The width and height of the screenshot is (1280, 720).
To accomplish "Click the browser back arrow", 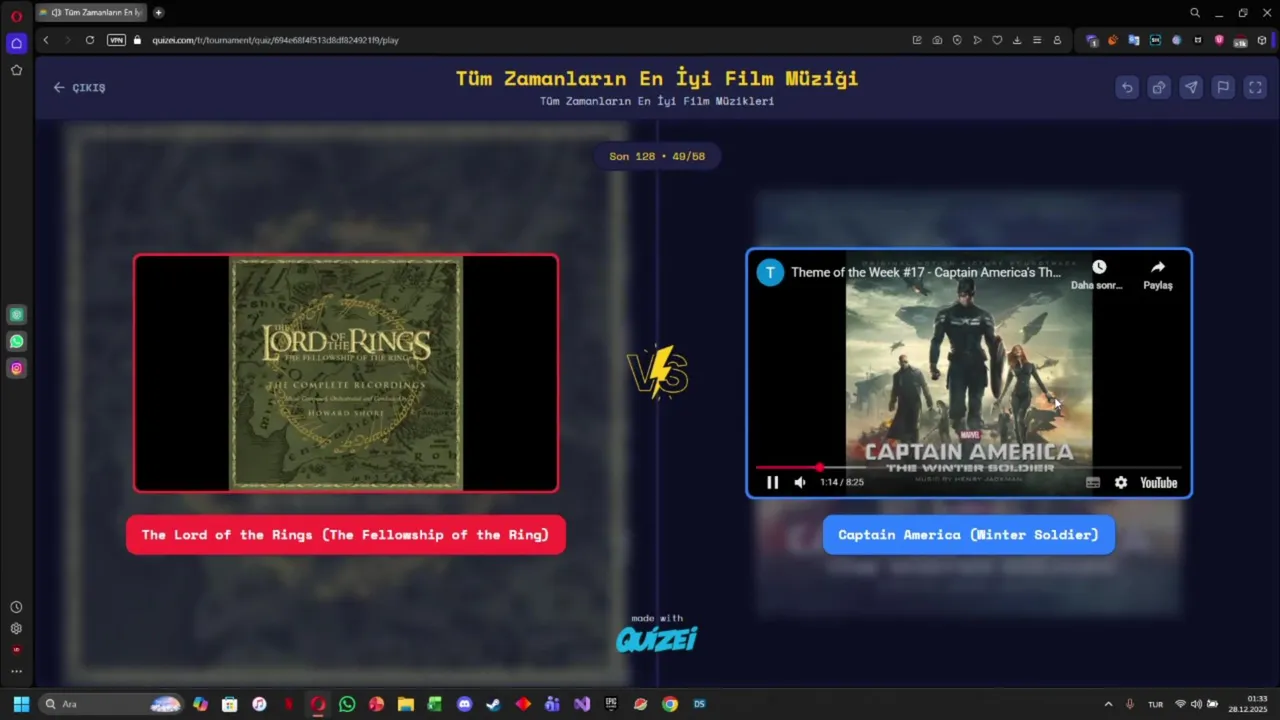I will (x=46, y=40).
